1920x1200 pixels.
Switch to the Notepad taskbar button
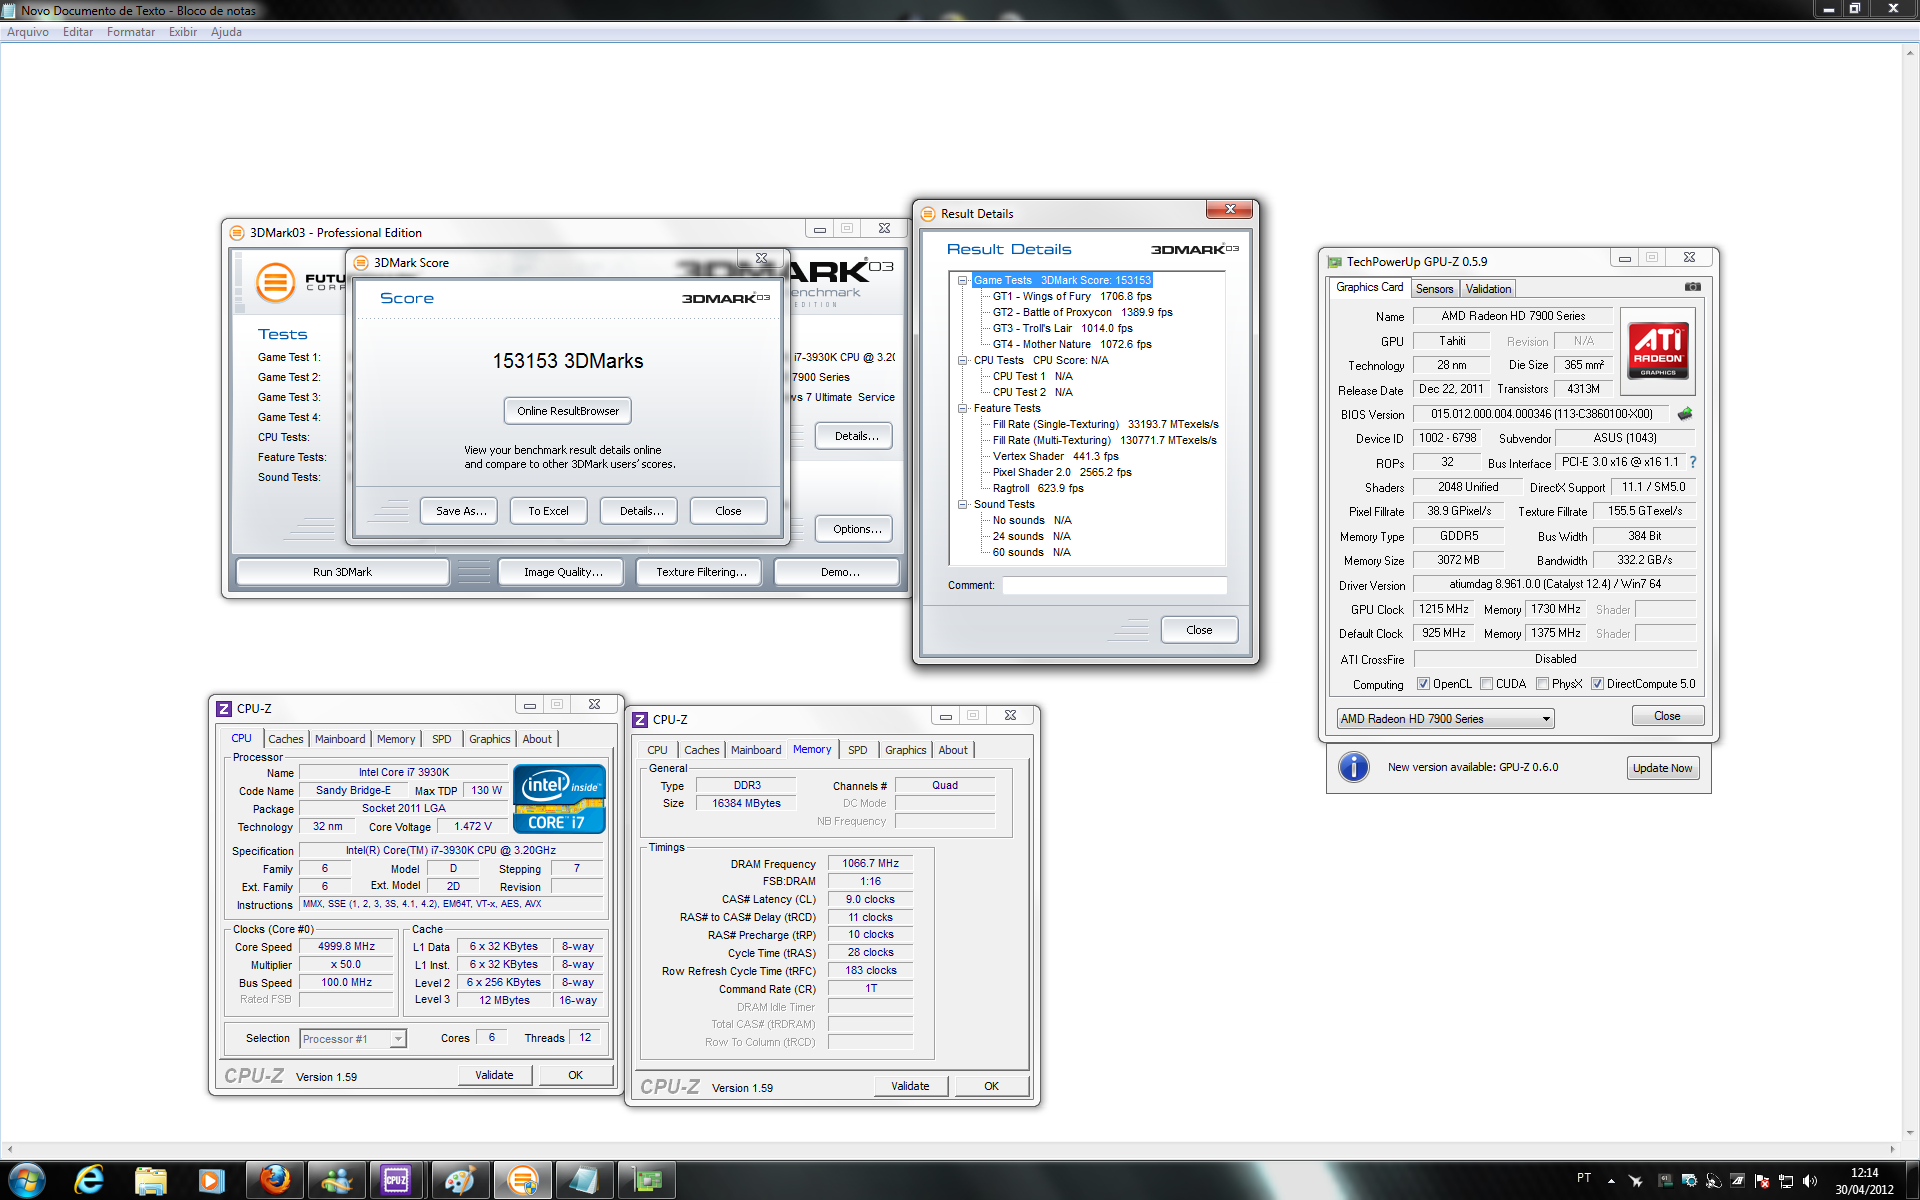tap(584, 1180)
